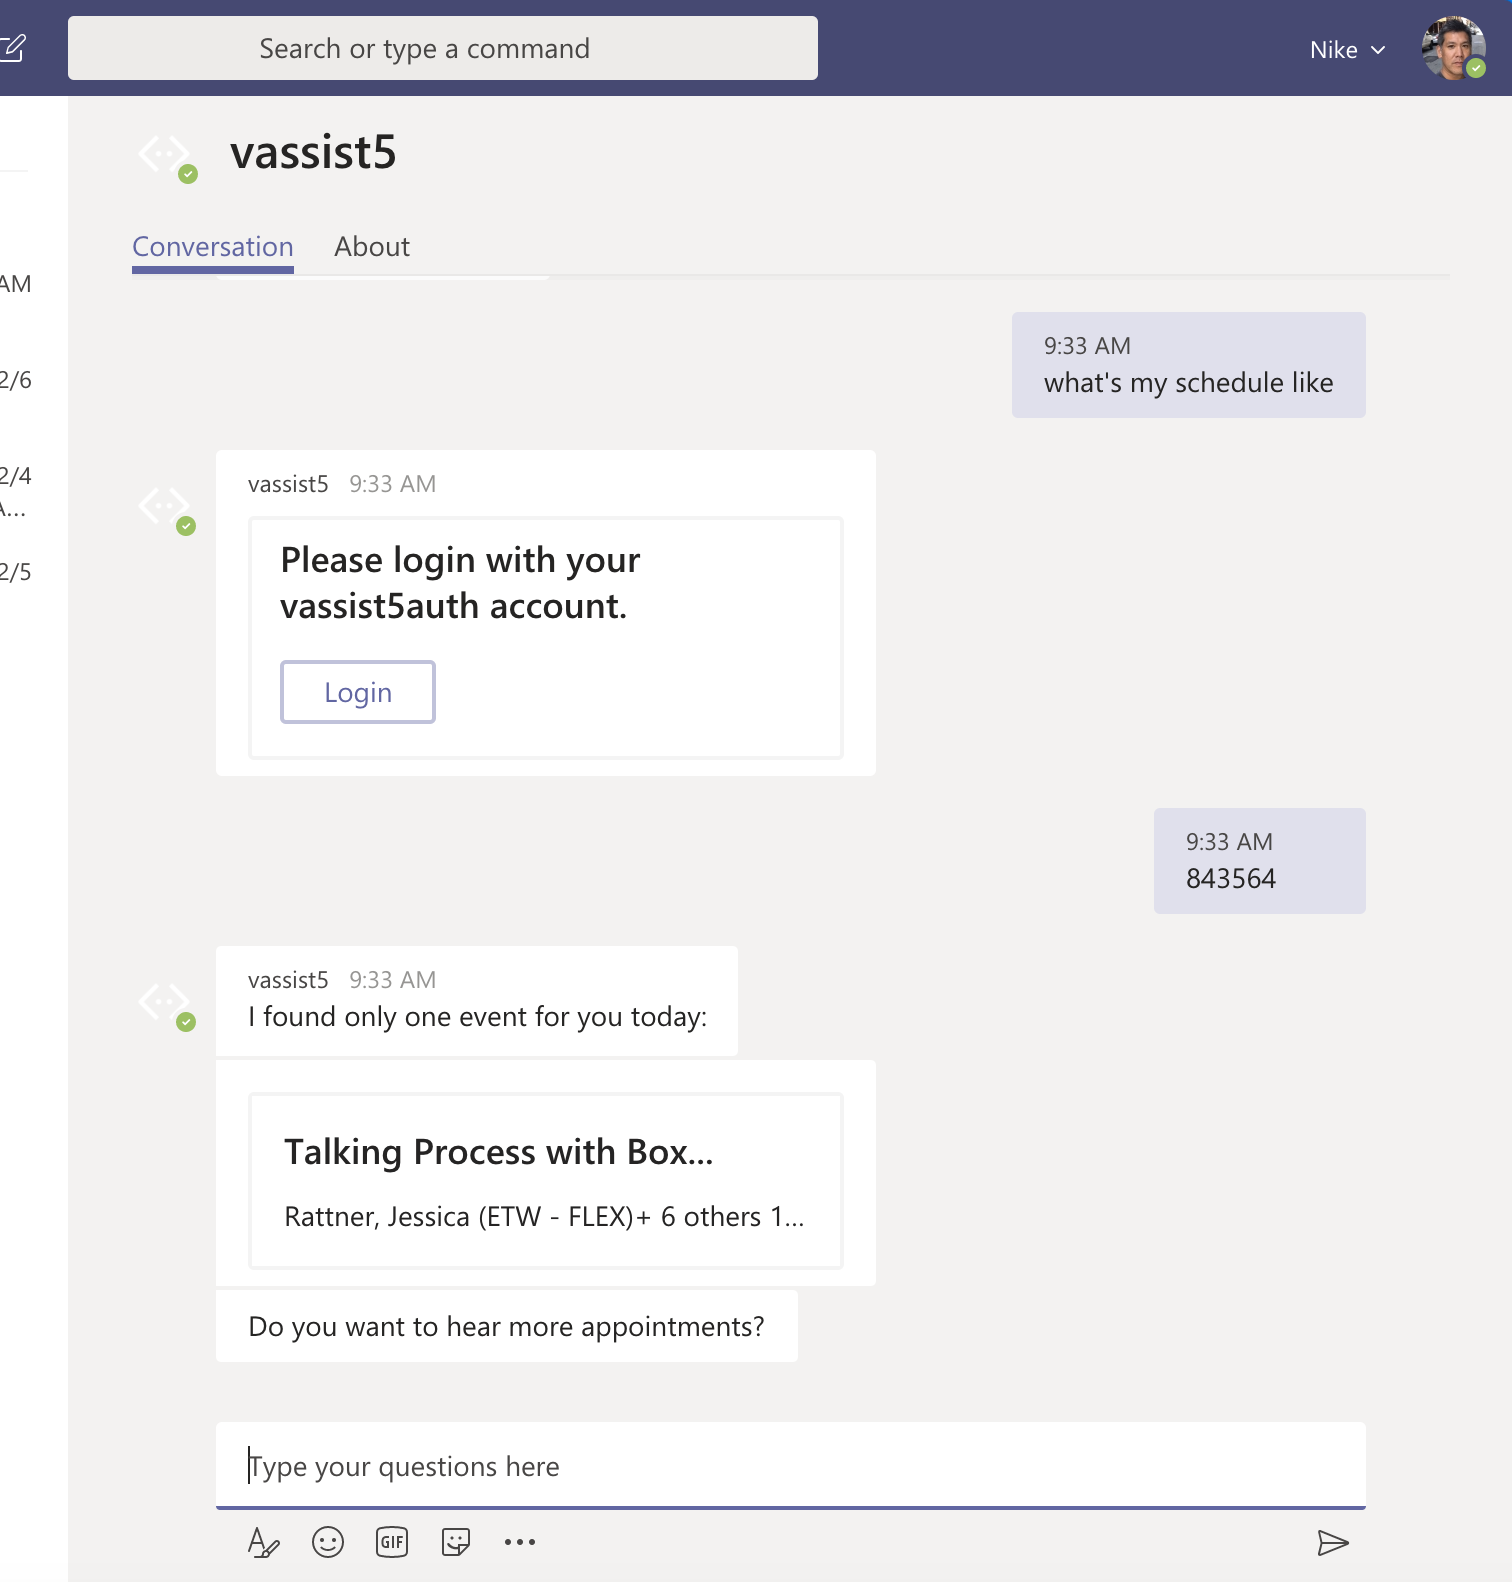Click Nike's profile picture
Screen dimensions: 1512x1582
point(1452,47)
